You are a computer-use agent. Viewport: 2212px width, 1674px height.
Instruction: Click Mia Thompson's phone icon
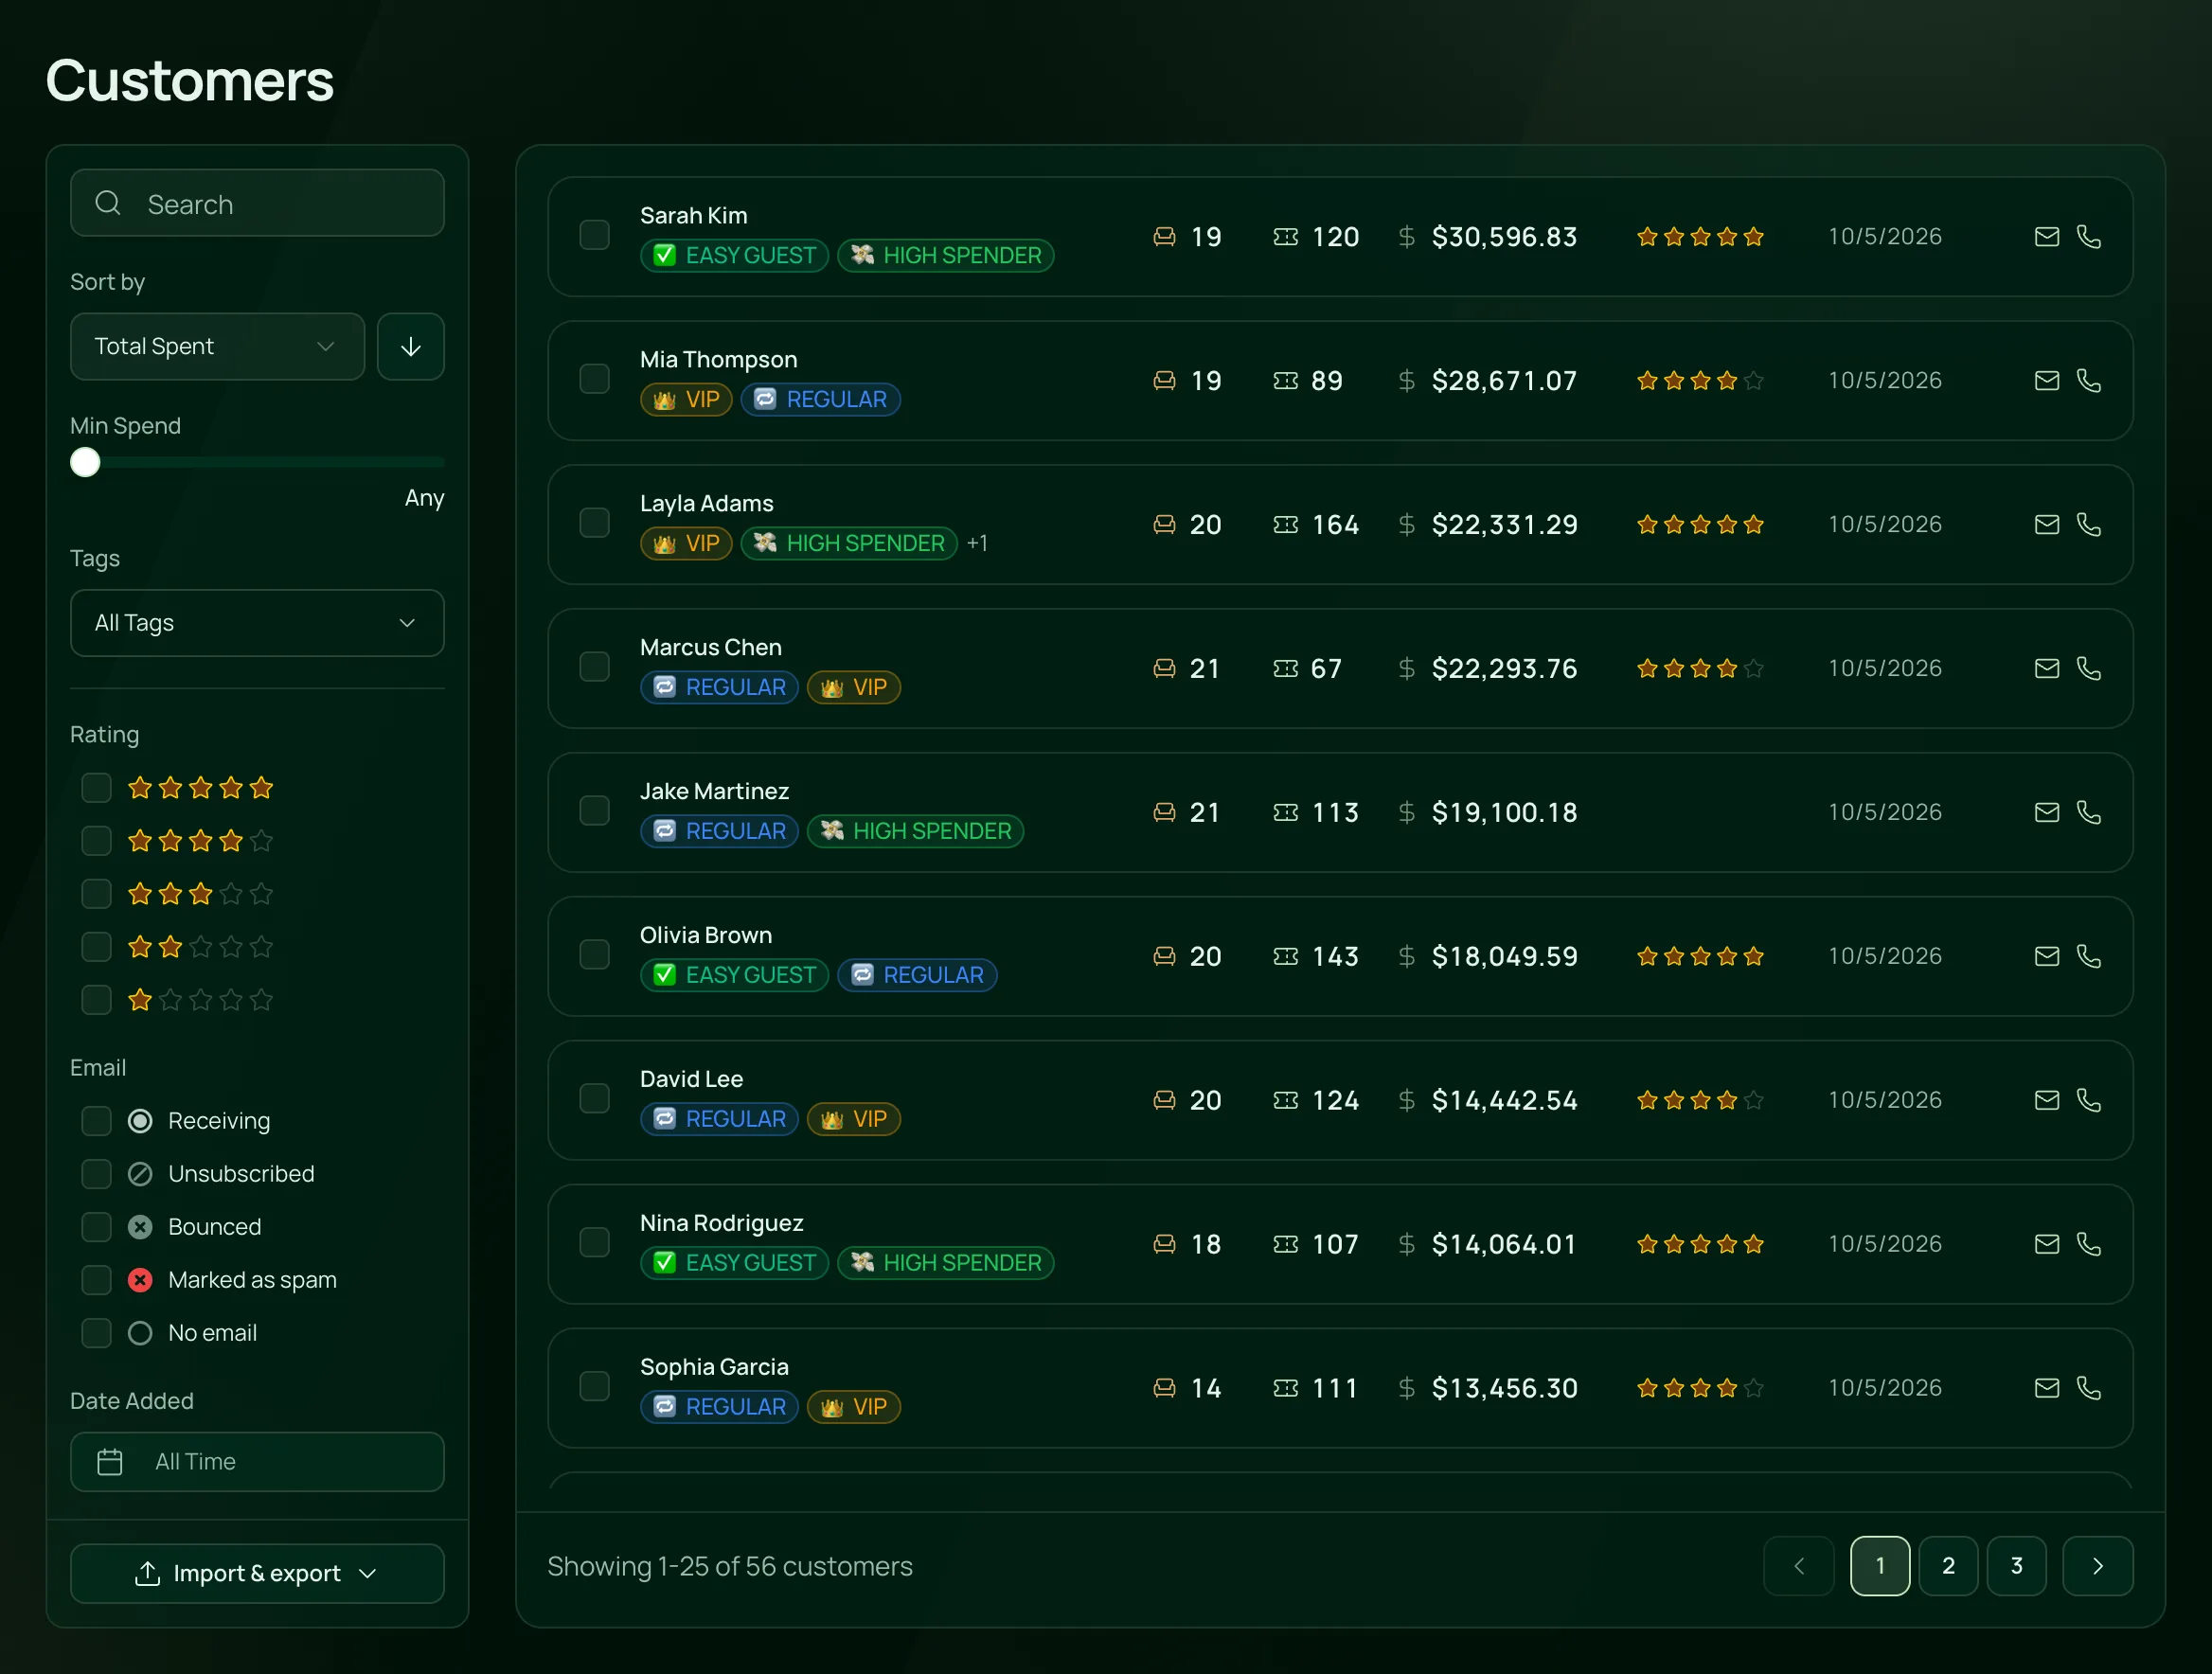pyautogui.click(x=2088, y=381)
